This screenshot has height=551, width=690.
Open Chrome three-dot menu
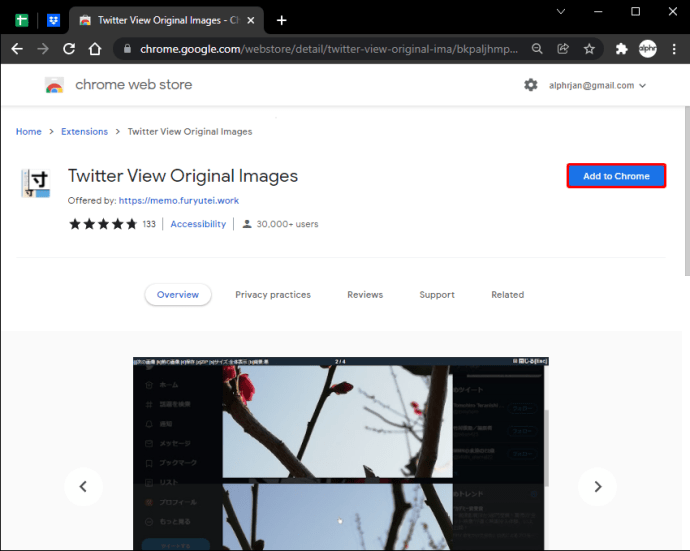pyautogui.click(x=674, y=49)
